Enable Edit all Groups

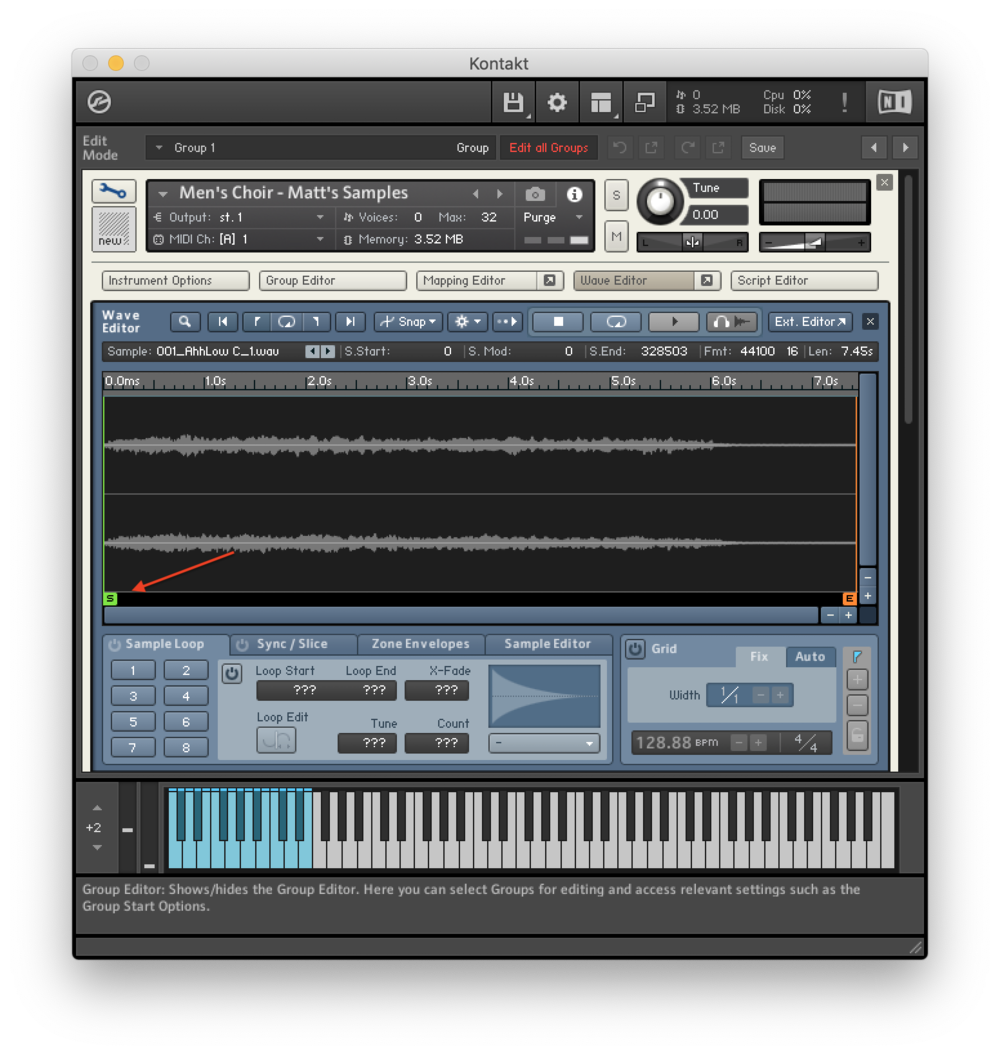tap(548, 147)
